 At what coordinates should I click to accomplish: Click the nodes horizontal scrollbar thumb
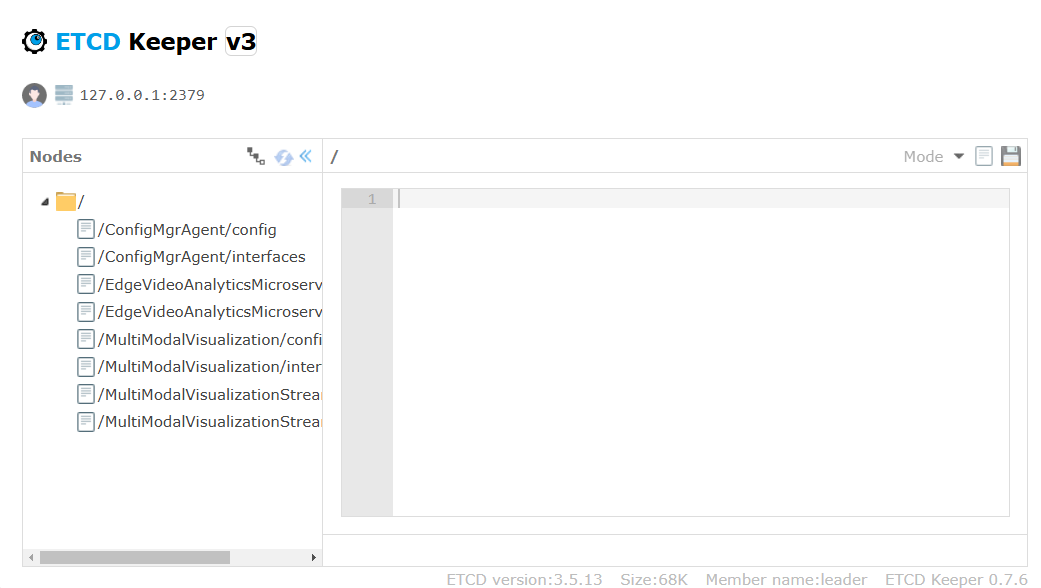tap(135, 557)
